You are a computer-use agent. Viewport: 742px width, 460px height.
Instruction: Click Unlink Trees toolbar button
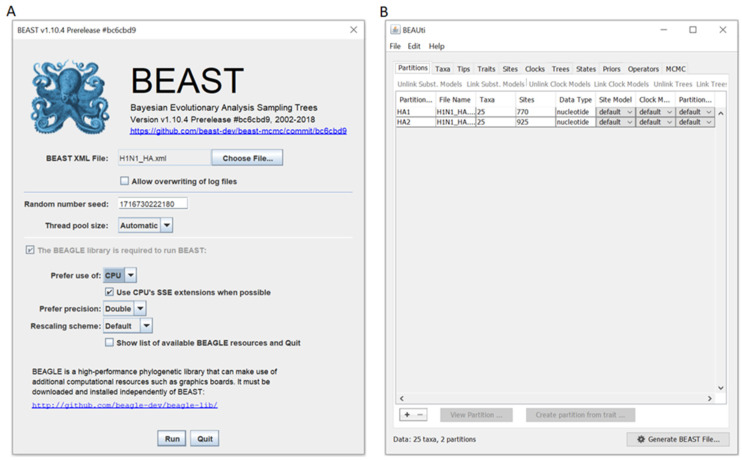tap(672, 84)
